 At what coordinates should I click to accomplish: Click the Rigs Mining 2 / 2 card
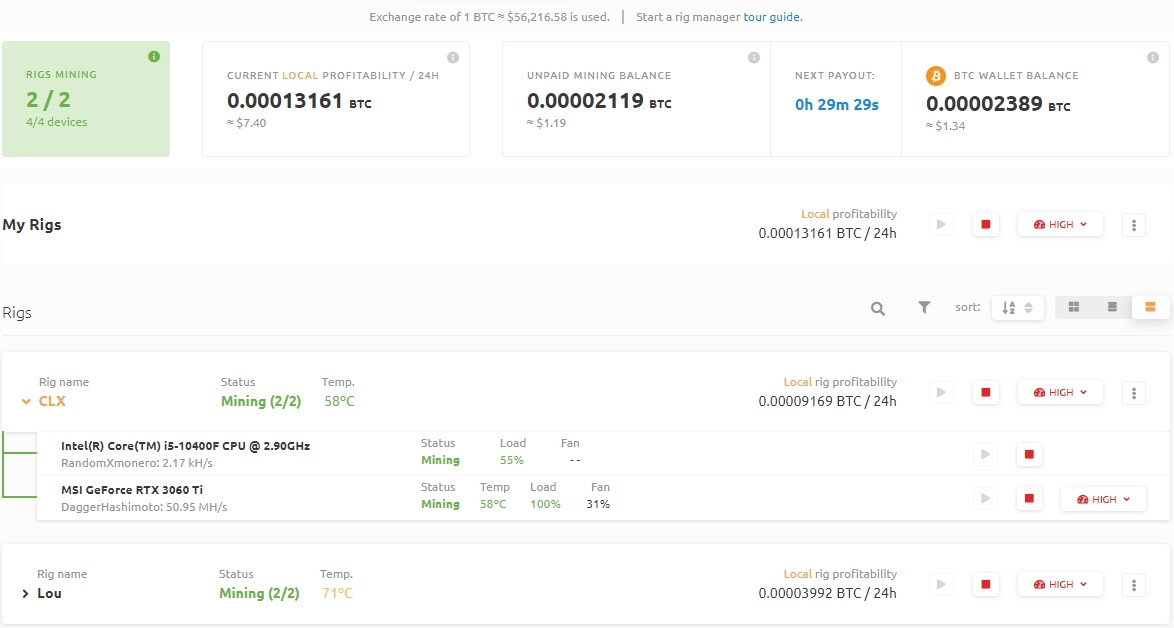click(86, 99)
